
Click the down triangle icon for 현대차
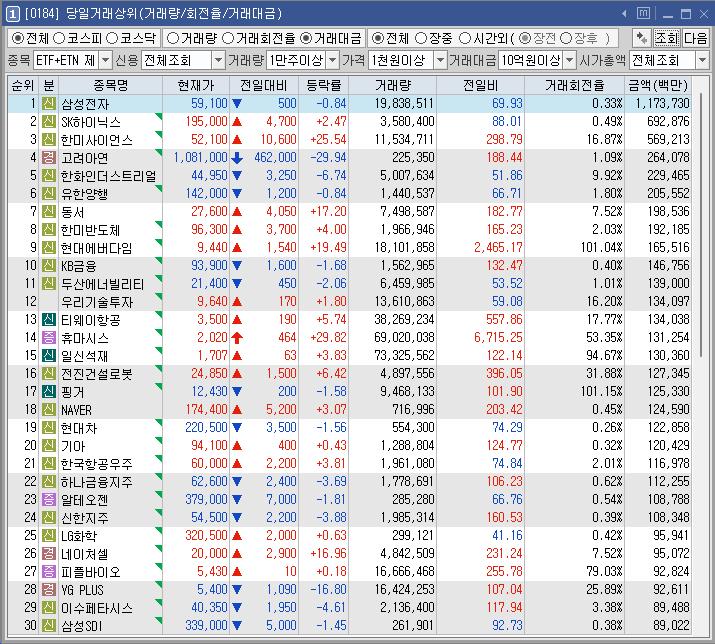point(237,427)
